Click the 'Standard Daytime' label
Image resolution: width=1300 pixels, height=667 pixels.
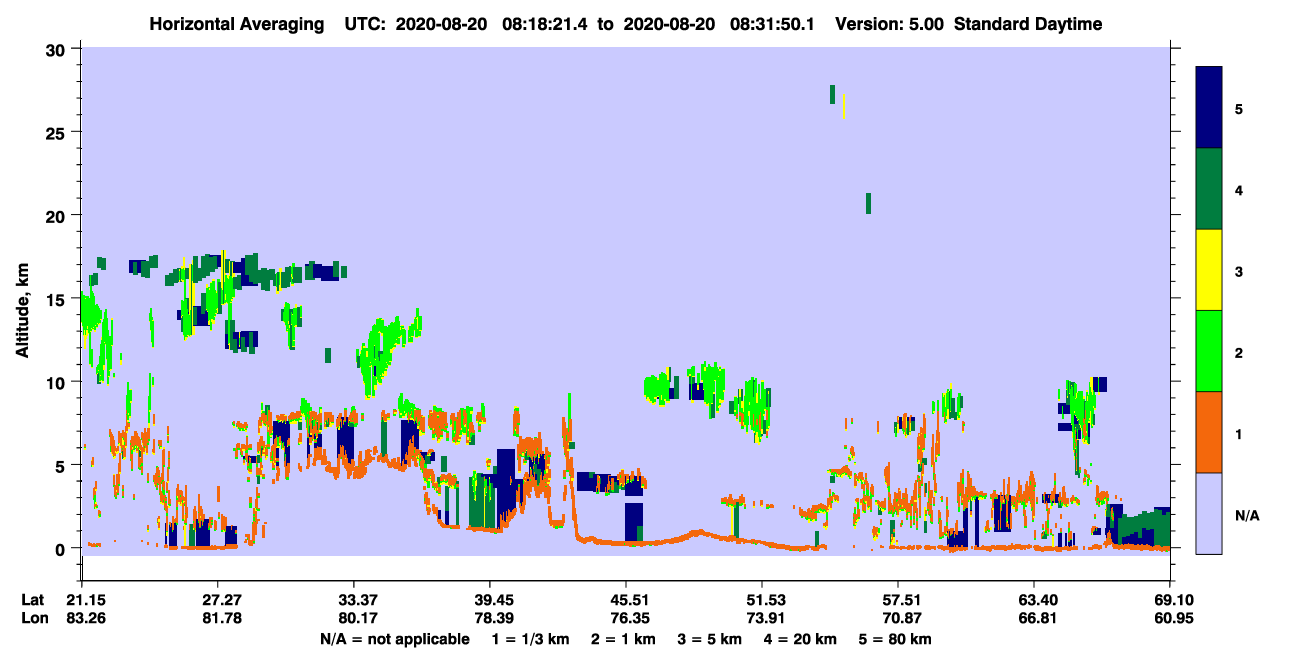1028,24
